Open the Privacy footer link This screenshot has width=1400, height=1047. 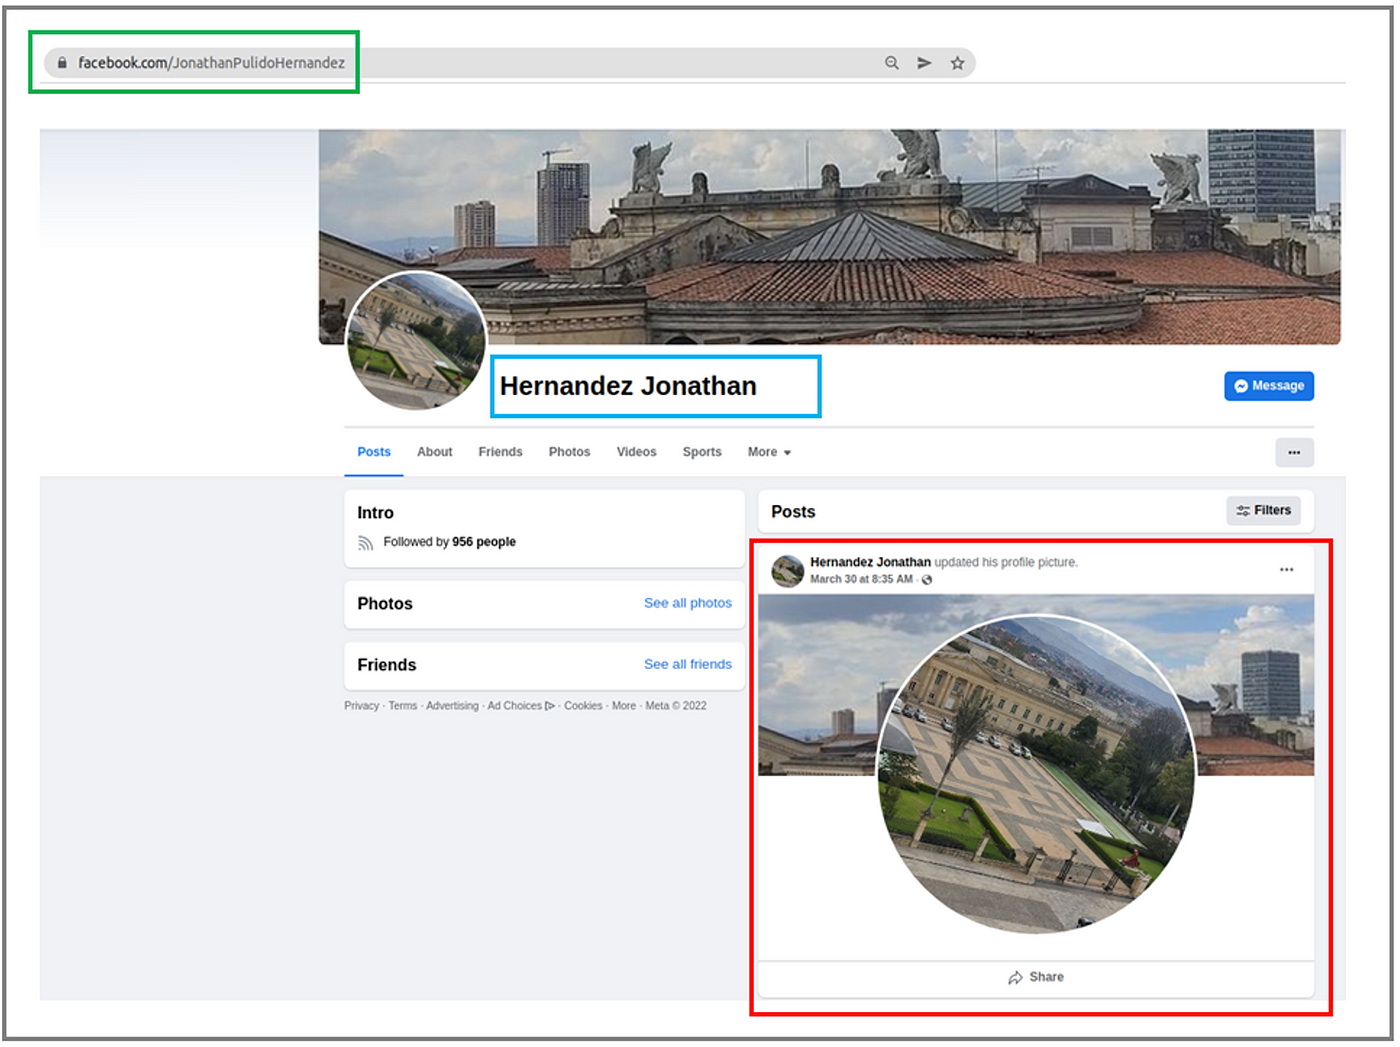point(362,706)
